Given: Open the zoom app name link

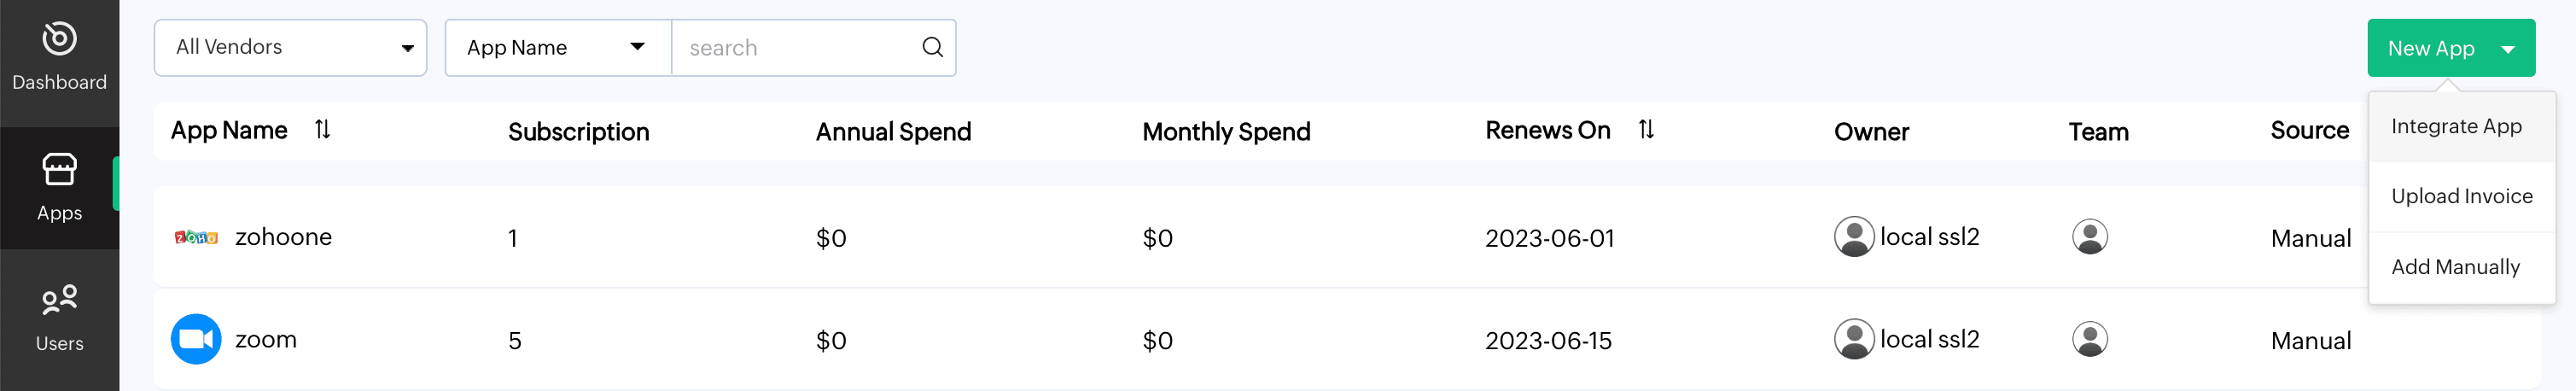Looking at the screenshot, I should click(266, 339).
